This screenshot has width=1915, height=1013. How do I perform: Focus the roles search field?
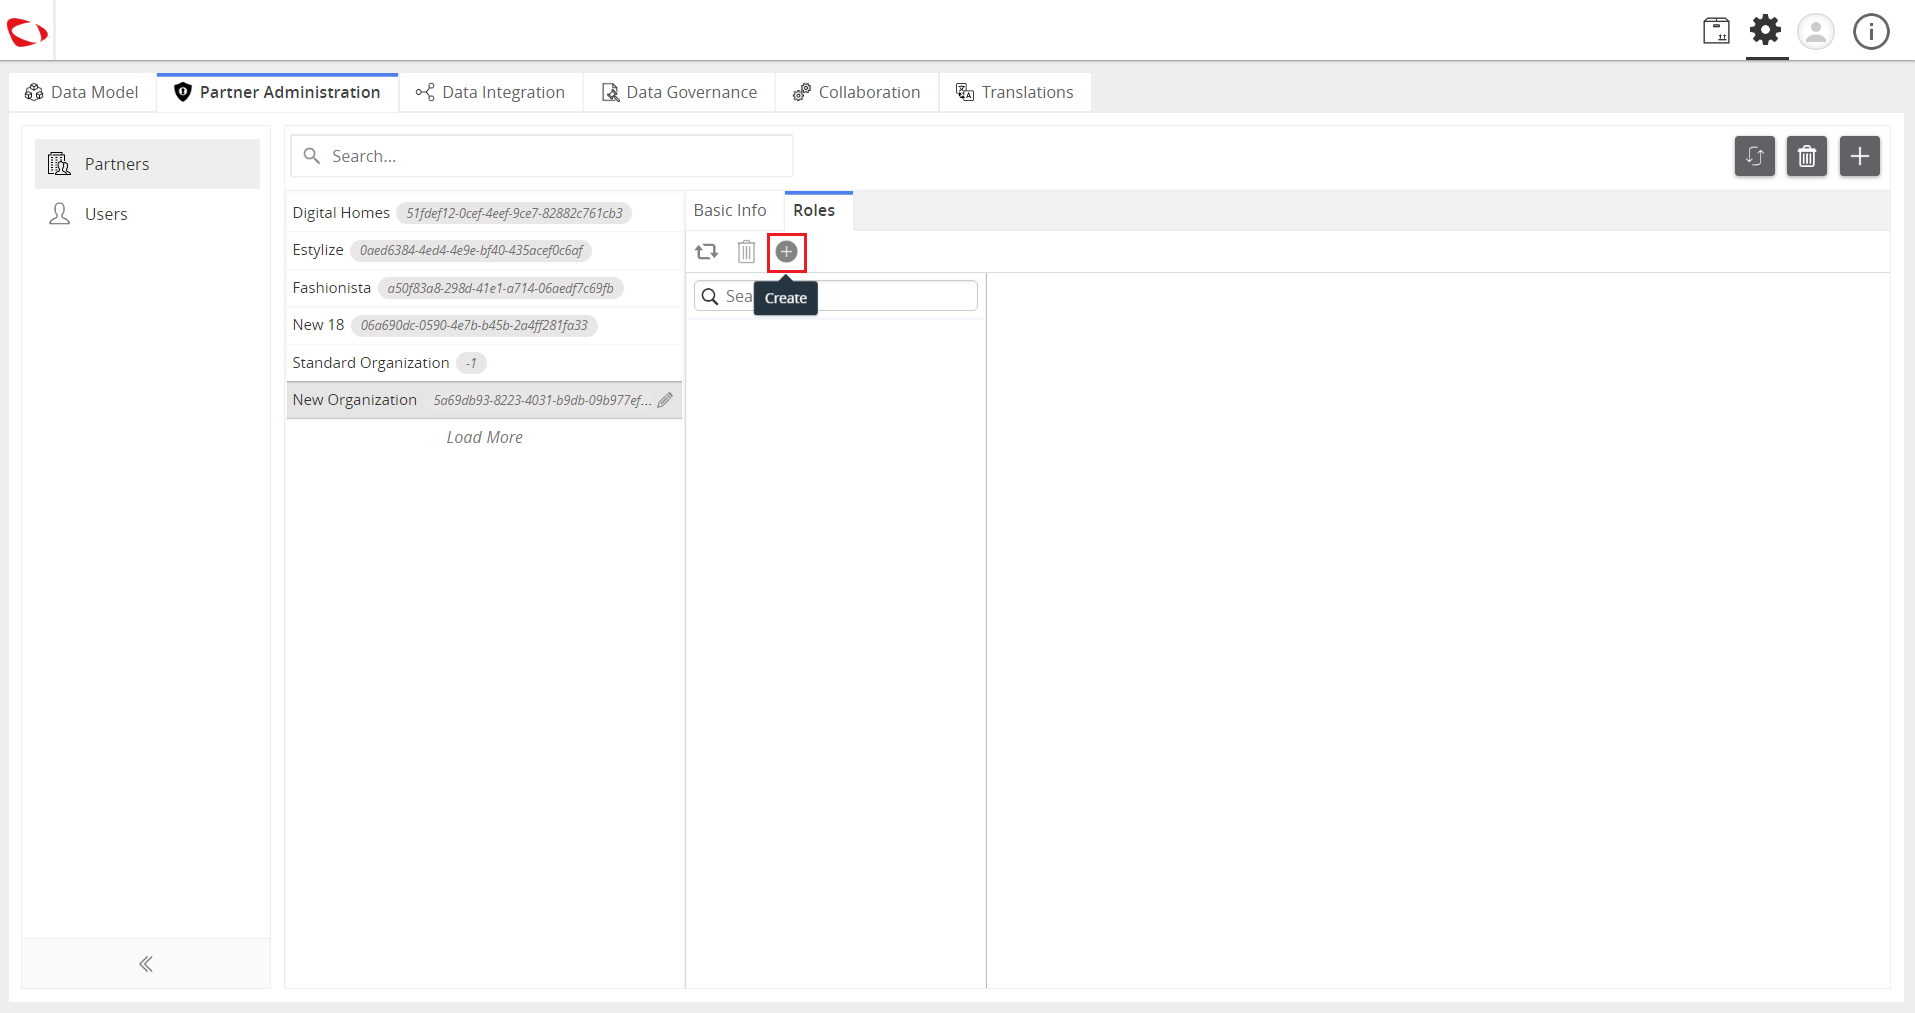pyautogui.click(x=836, y=296)
